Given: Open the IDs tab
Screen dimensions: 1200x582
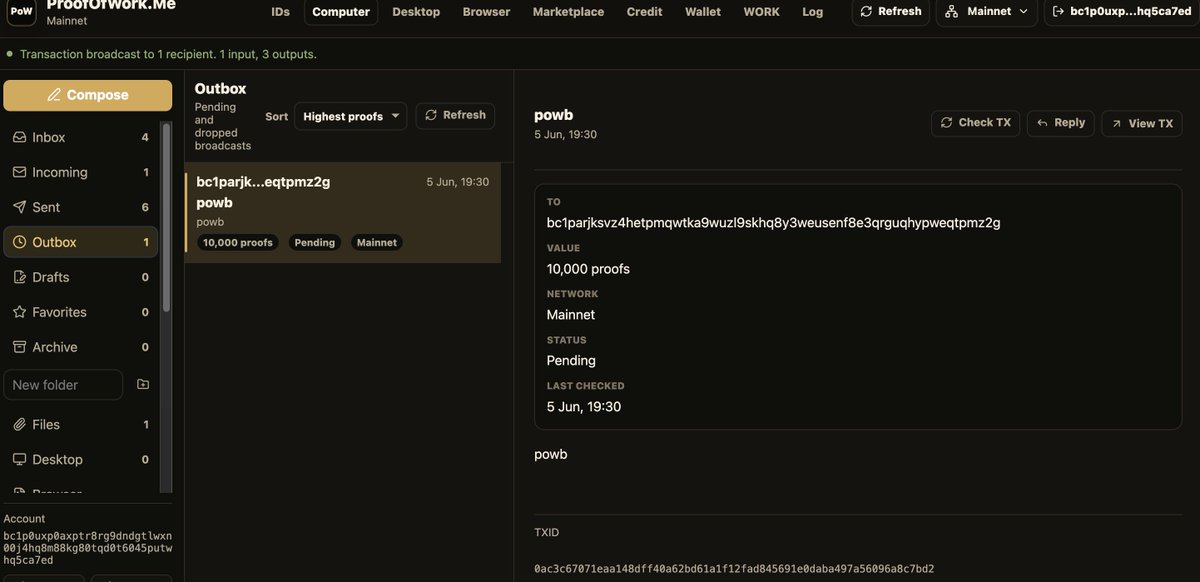Looking at the screenshot, I should point(280,12).
